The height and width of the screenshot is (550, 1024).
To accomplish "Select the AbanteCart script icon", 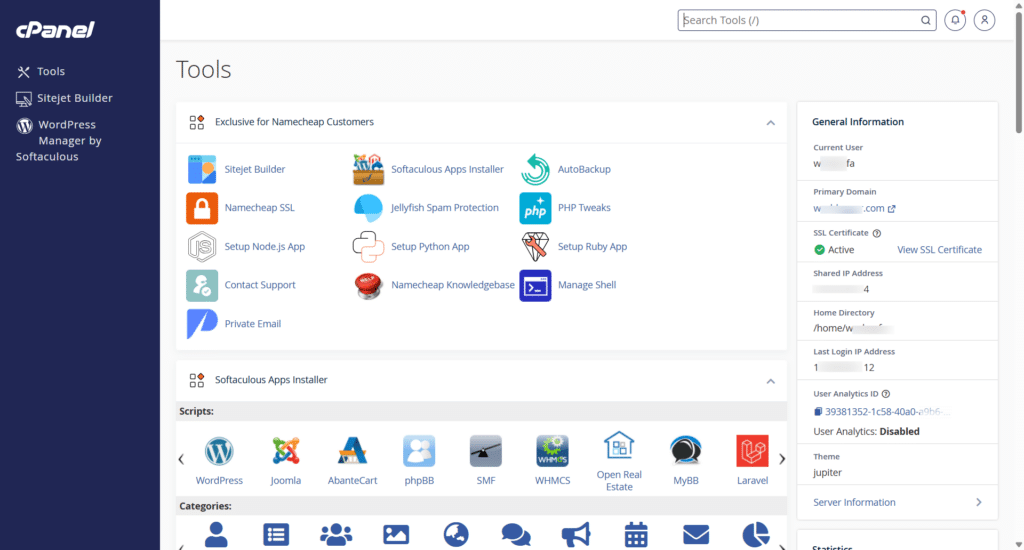I will [x=352, y=451].
